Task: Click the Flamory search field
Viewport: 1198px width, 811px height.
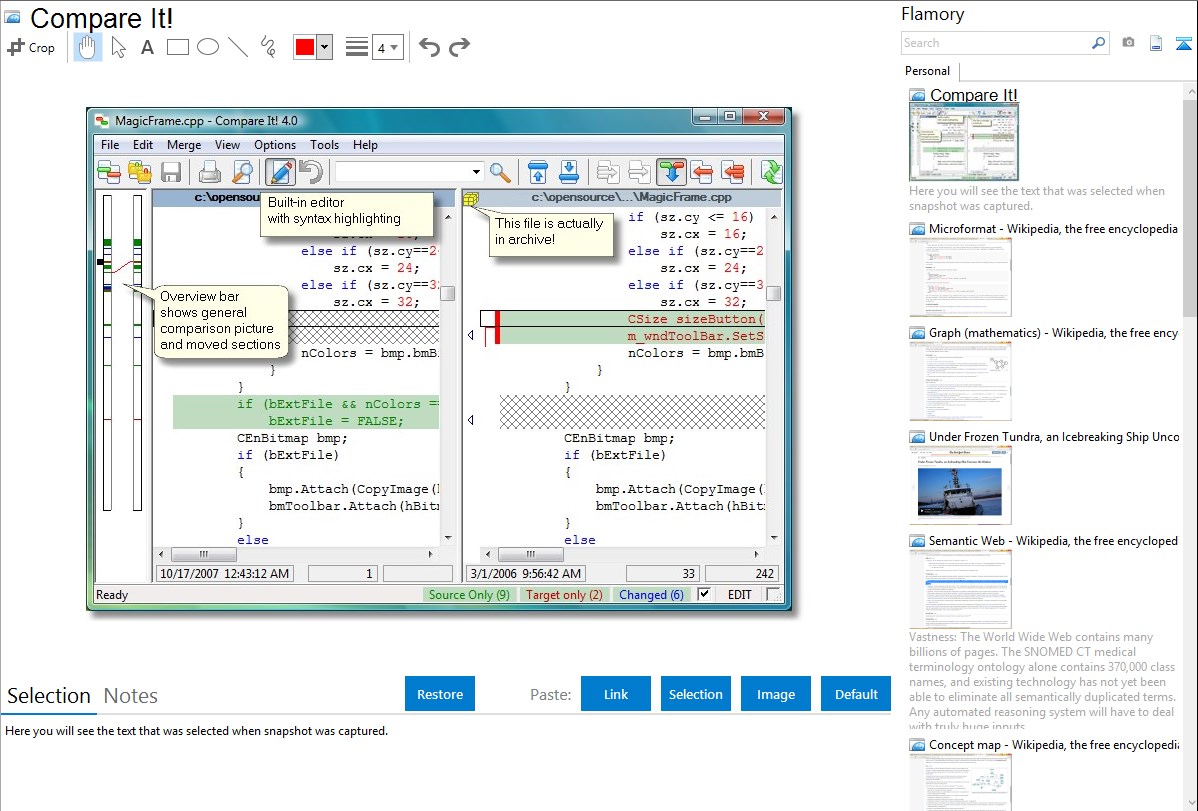Action: tap(996, 43)
